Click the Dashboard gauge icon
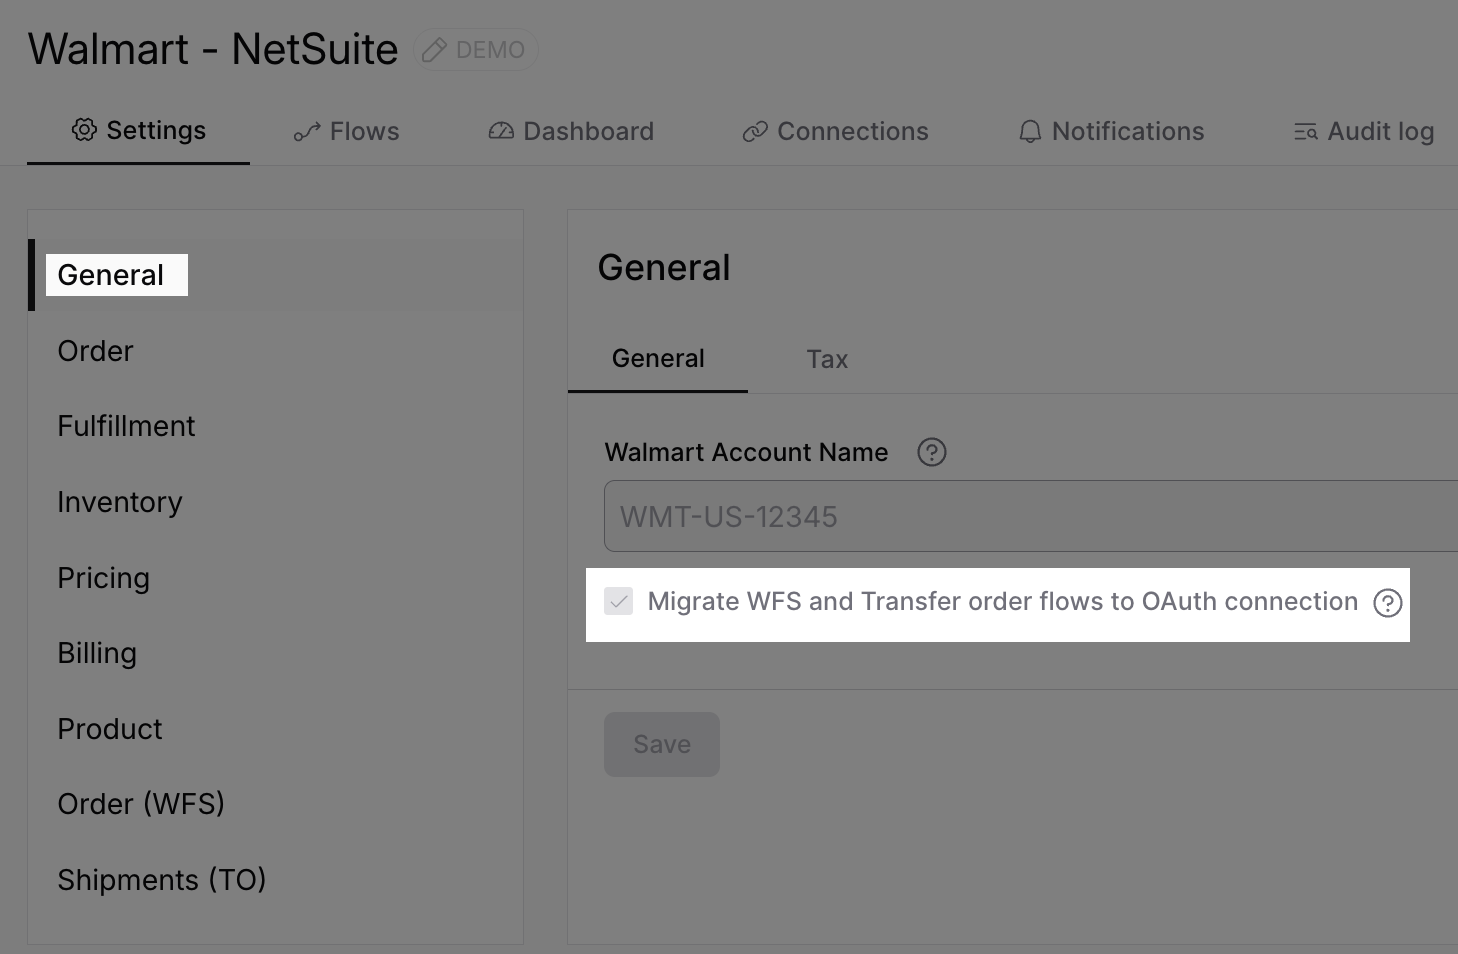The image size is (1458, 954). coord(501,131)
